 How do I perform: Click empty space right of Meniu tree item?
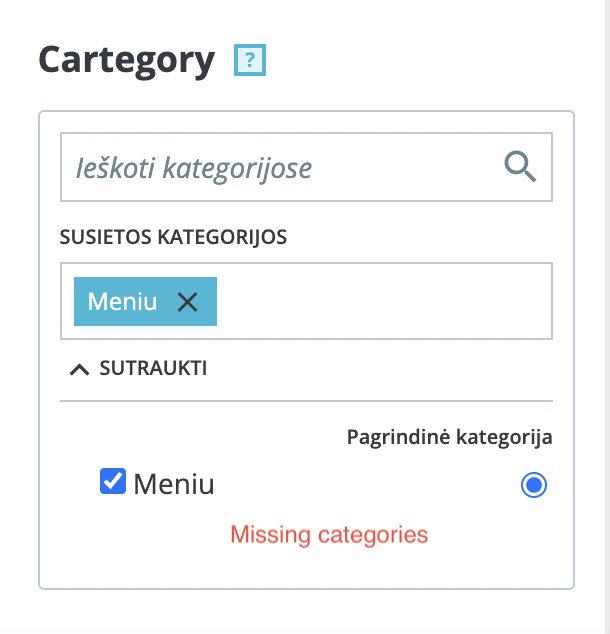pyautogui.click(x=364, y=484)
